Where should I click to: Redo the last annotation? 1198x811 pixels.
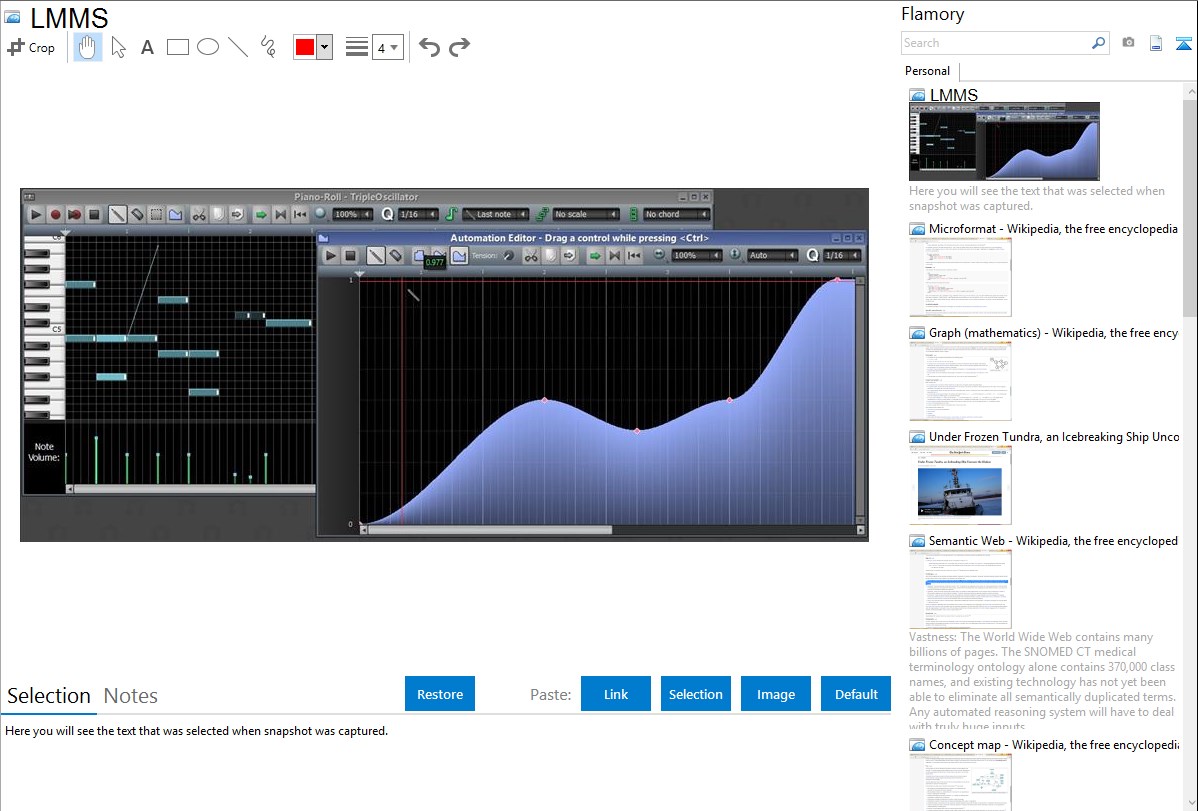(x=459, y=47)
